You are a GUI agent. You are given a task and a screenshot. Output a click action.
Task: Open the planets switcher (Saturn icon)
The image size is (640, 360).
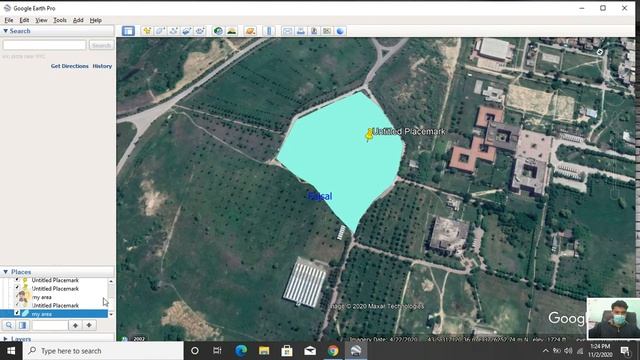click(250, 31)
